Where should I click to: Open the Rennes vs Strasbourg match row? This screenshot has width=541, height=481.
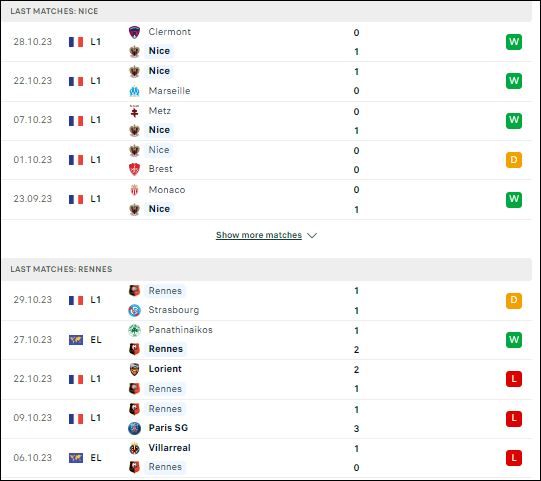tap(267, 301)
